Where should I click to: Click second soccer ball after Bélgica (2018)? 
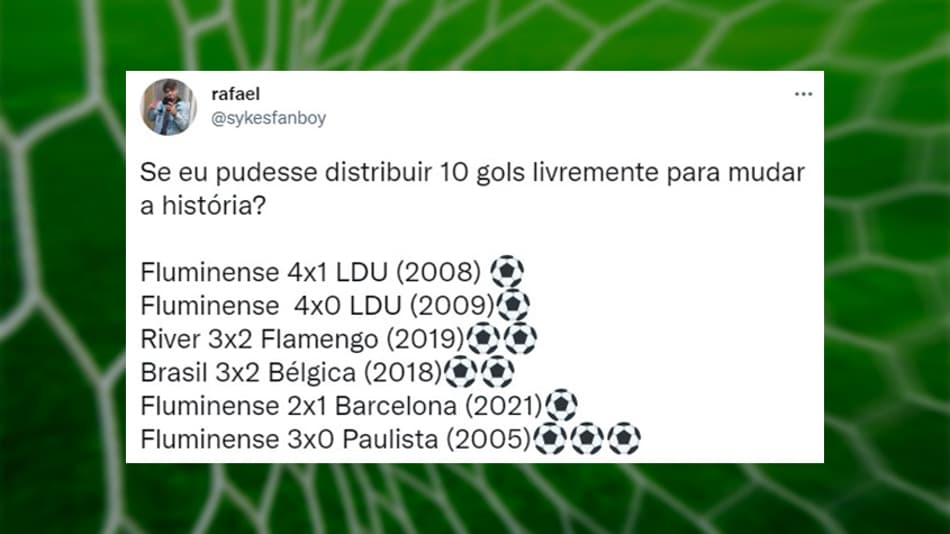click(x=498, y=372)
